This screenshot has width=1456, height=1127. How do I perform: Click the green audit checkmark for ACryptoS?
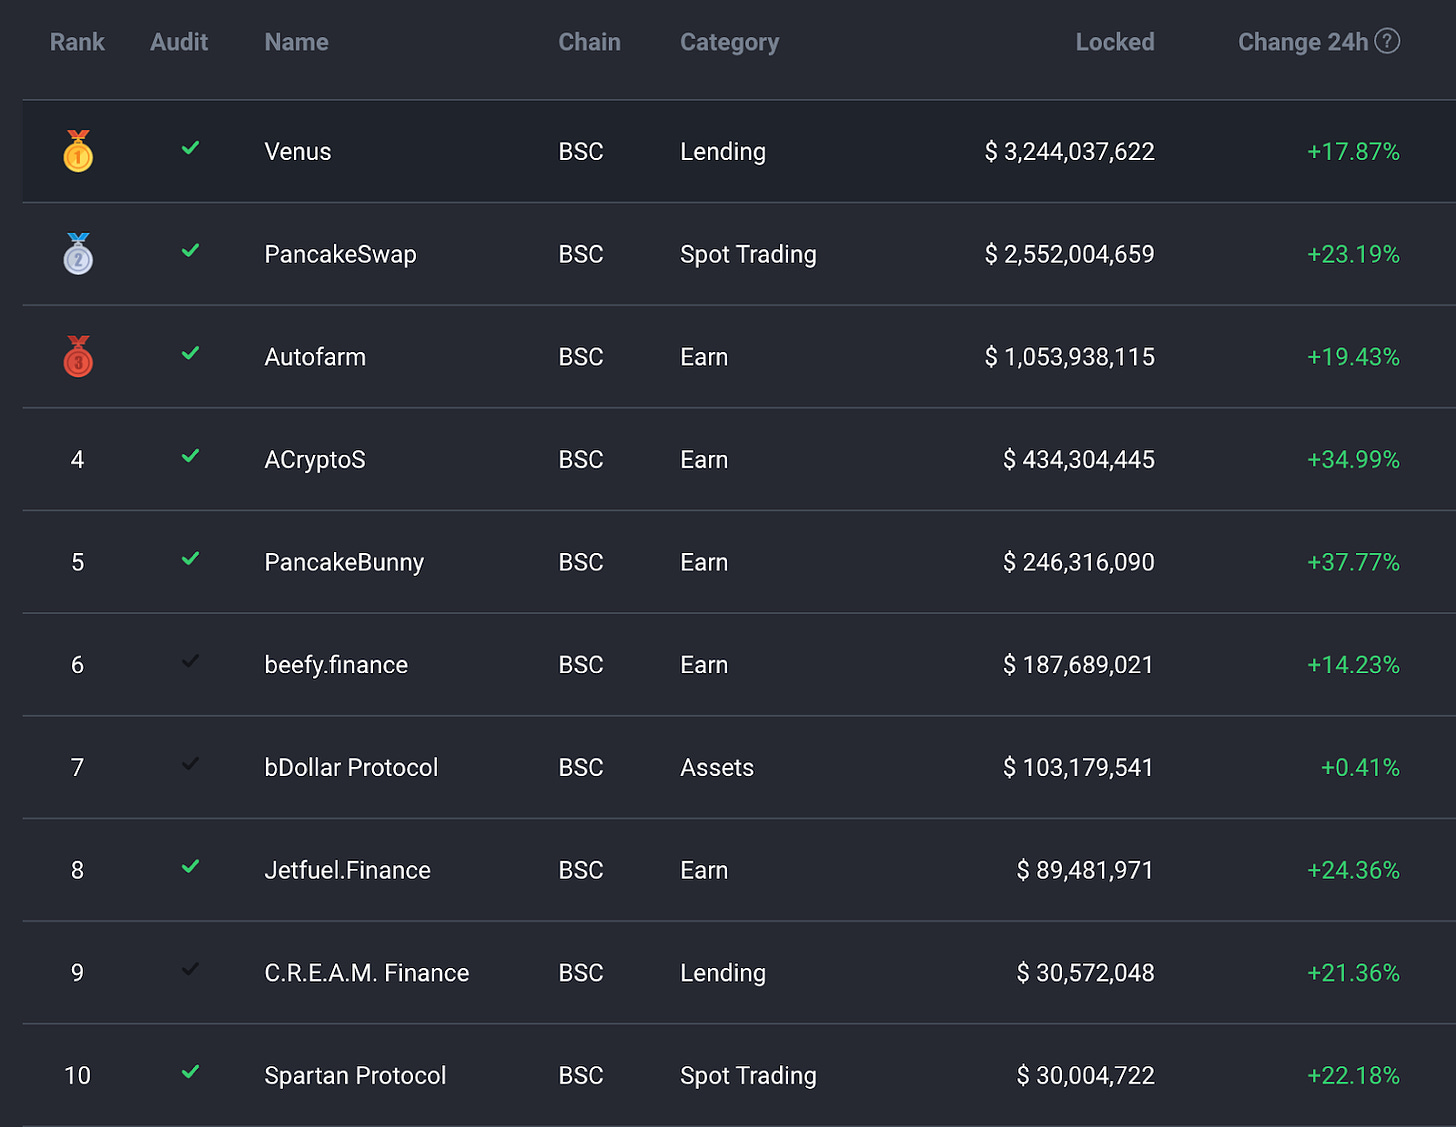[190, 456]
